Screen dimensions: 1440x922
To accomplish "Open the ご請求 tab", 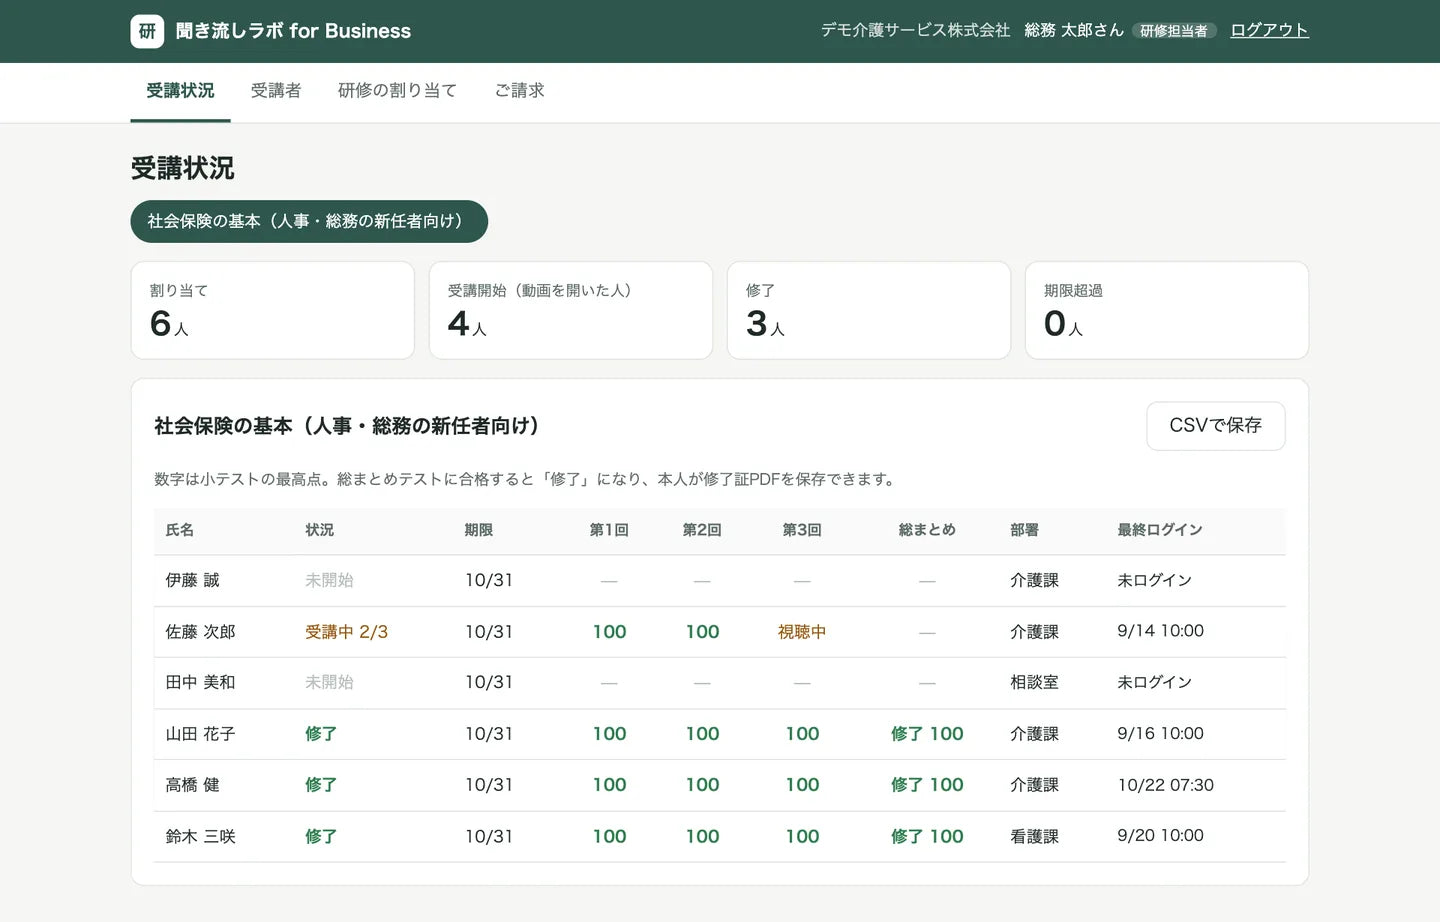I will pyautogui.click(x=519, y=91).
